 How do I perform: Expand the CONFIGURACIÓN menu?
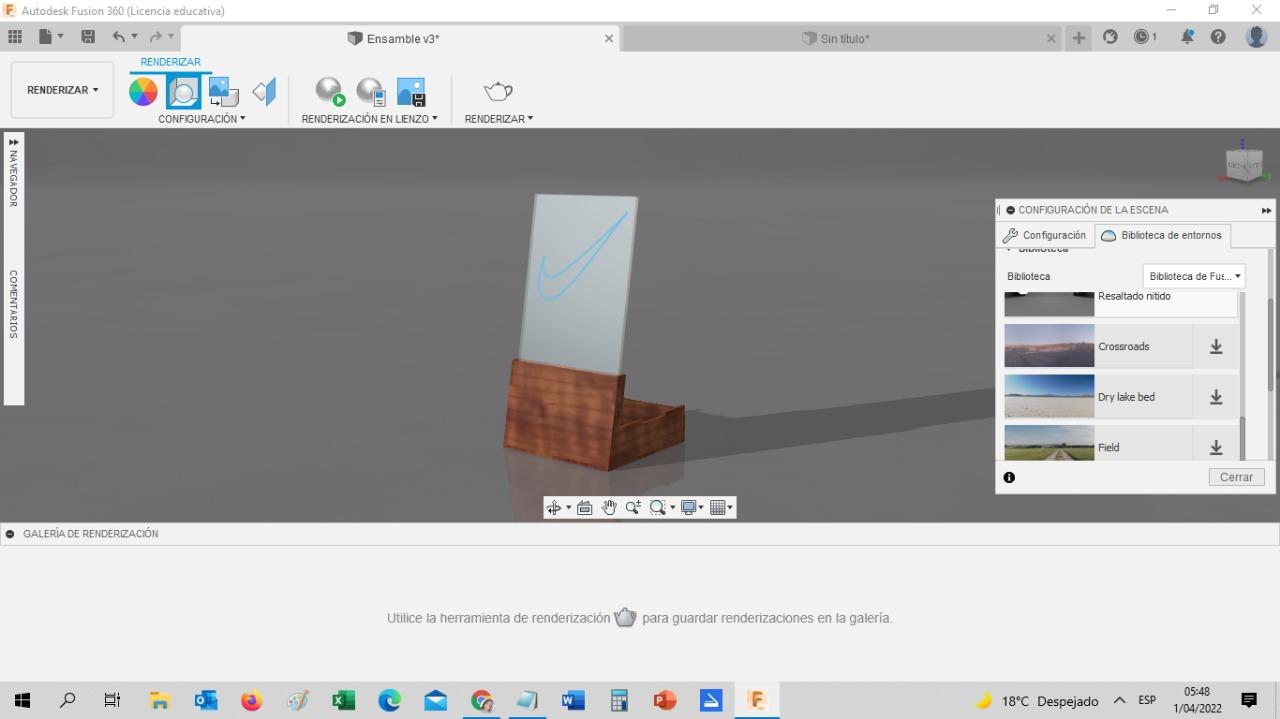(202, 119)
